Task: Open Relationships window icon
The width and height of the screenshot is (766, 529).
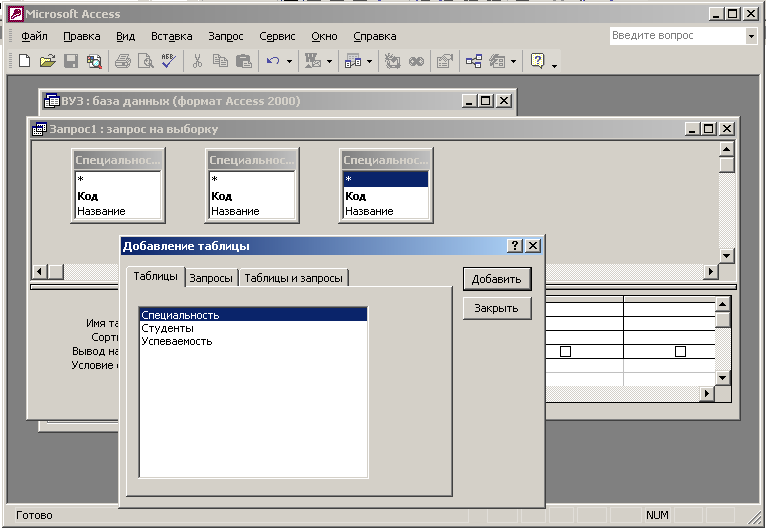Action: click(473, 61)
